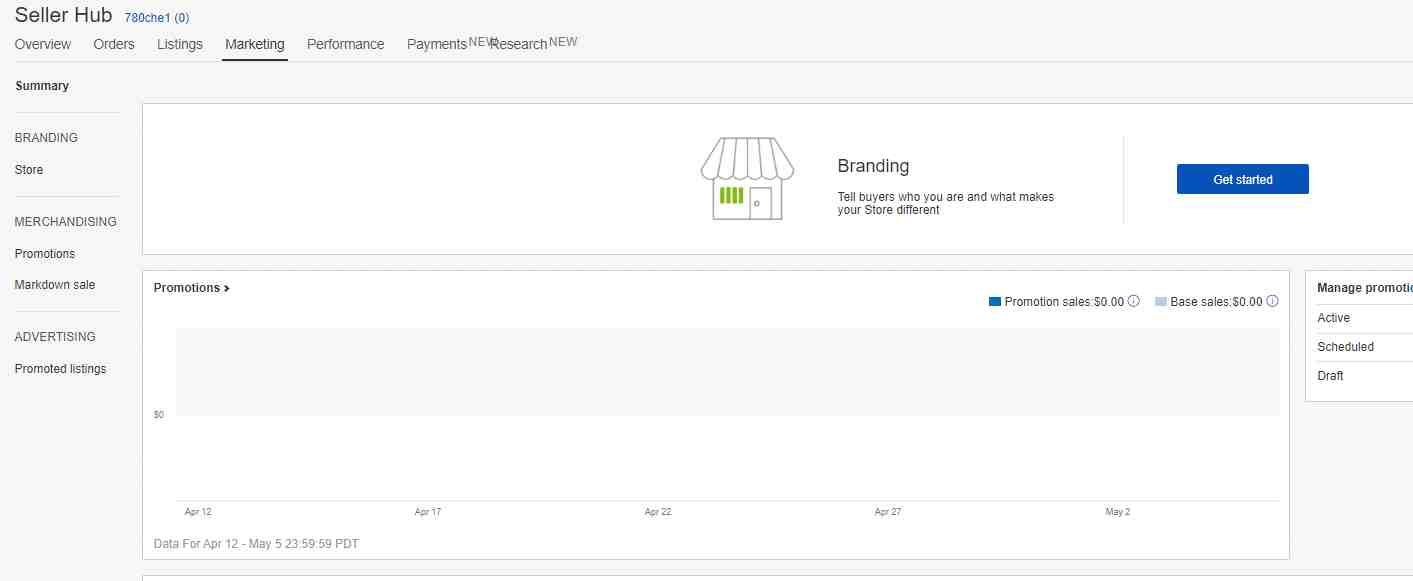Viewport: 1413px width, 581px height.
Task: Switch to the Research tab
Action: pos(519,44)
